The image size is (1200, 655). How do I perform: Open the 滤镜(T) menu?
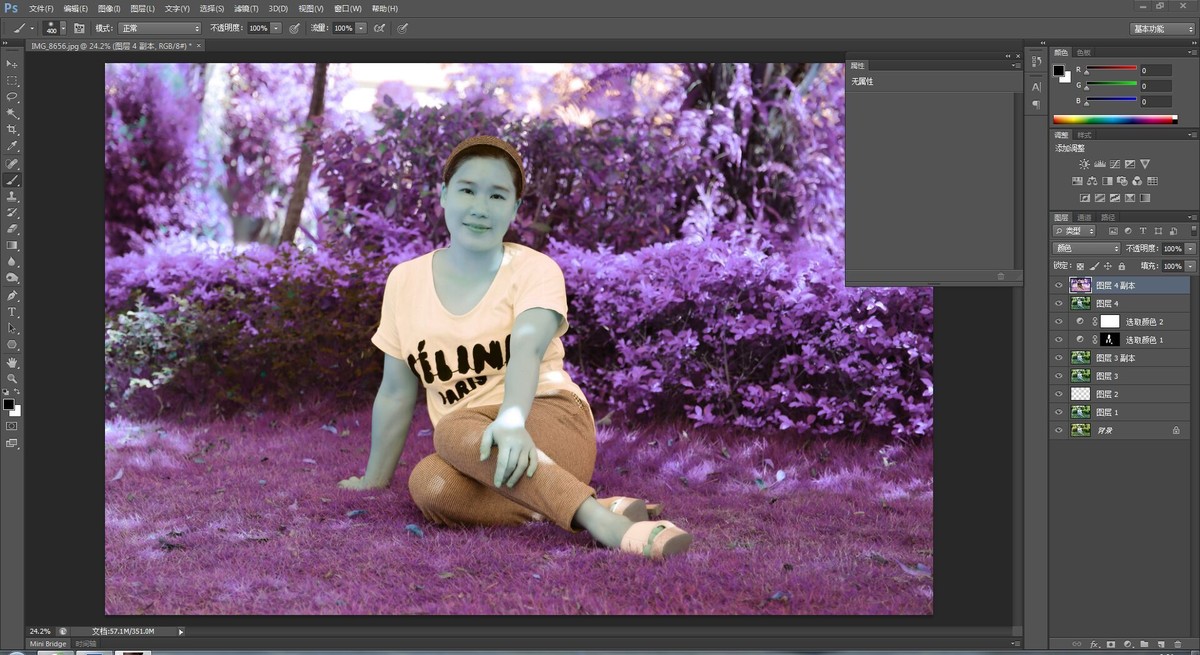click(246, 8)
